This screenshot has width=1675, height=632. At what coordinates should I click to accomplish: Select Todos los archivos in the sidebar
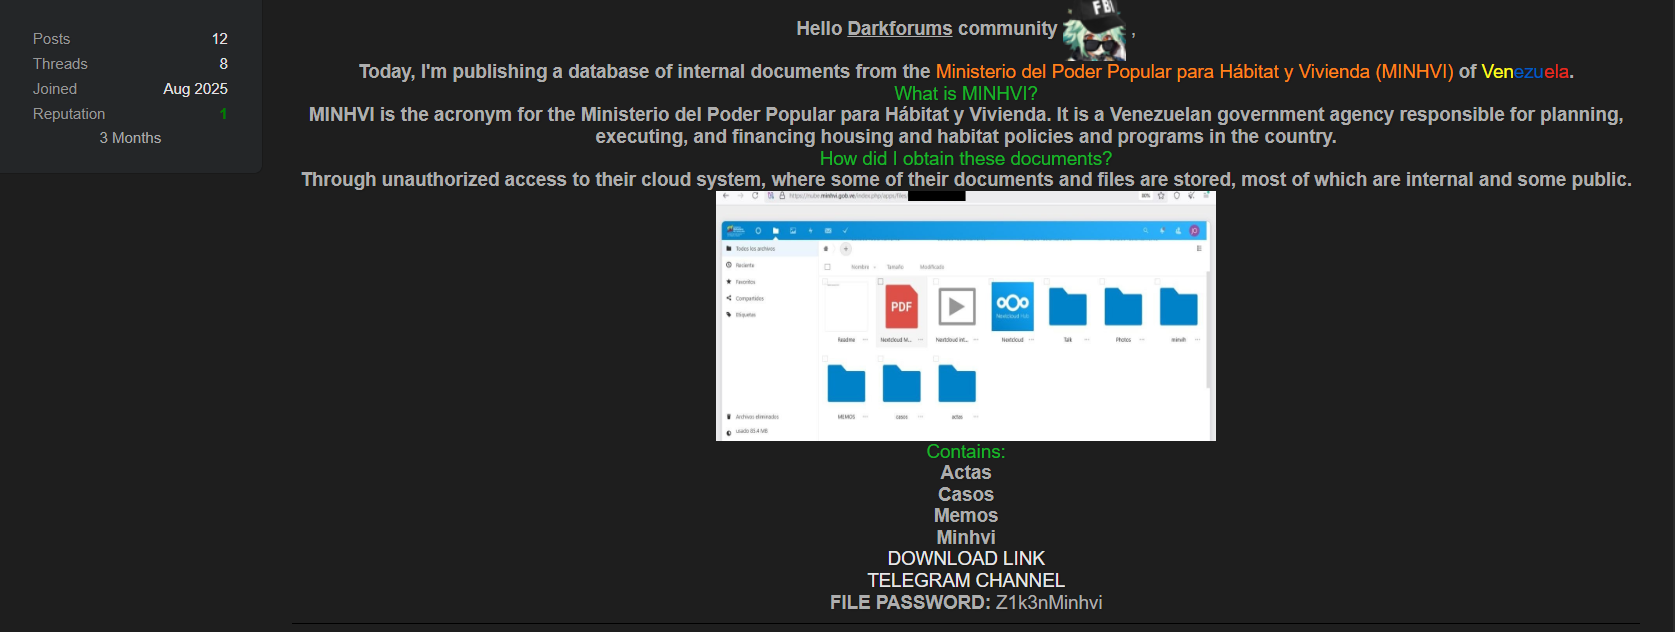755,248
